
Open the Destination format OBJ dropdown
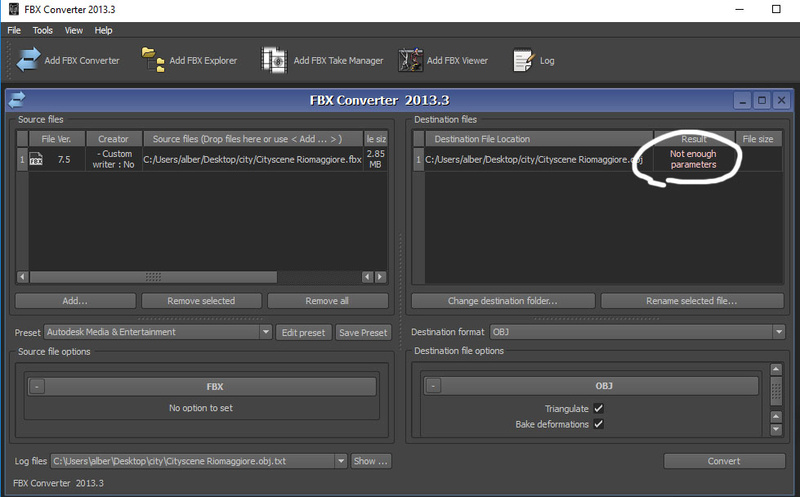[779, 332]
